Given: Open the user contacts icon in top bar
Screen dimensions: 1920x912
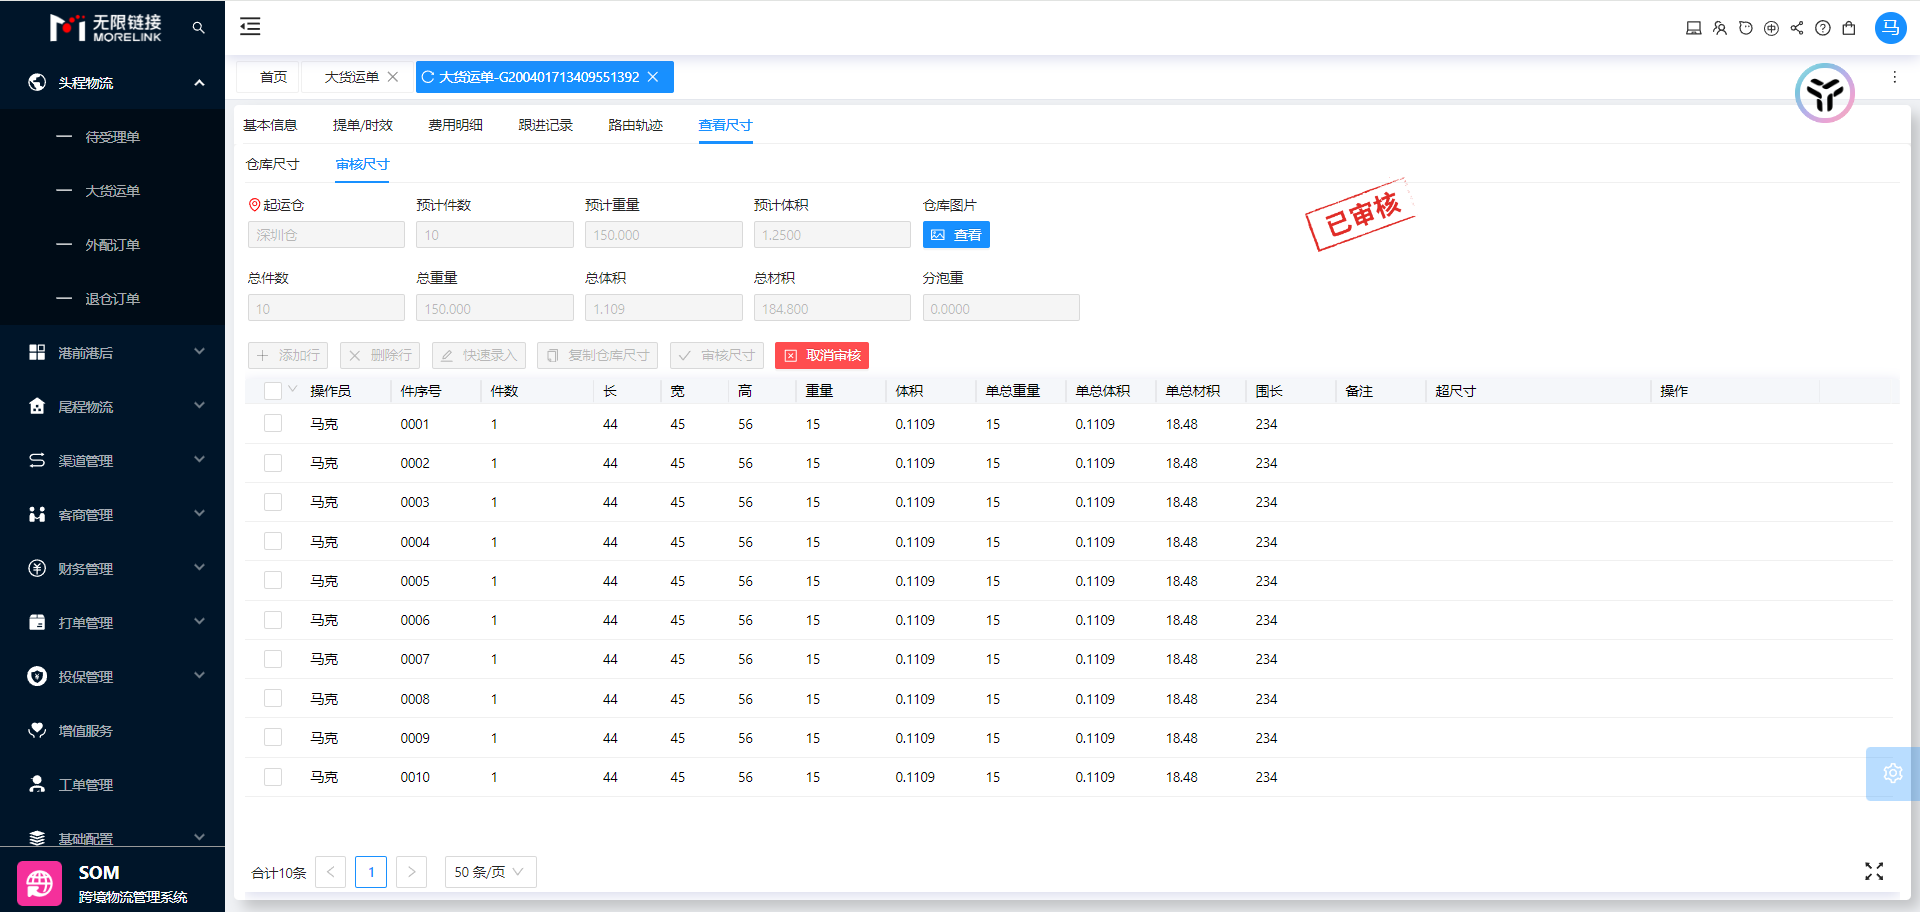Looking at the screenshot, I should [1719, 28].
